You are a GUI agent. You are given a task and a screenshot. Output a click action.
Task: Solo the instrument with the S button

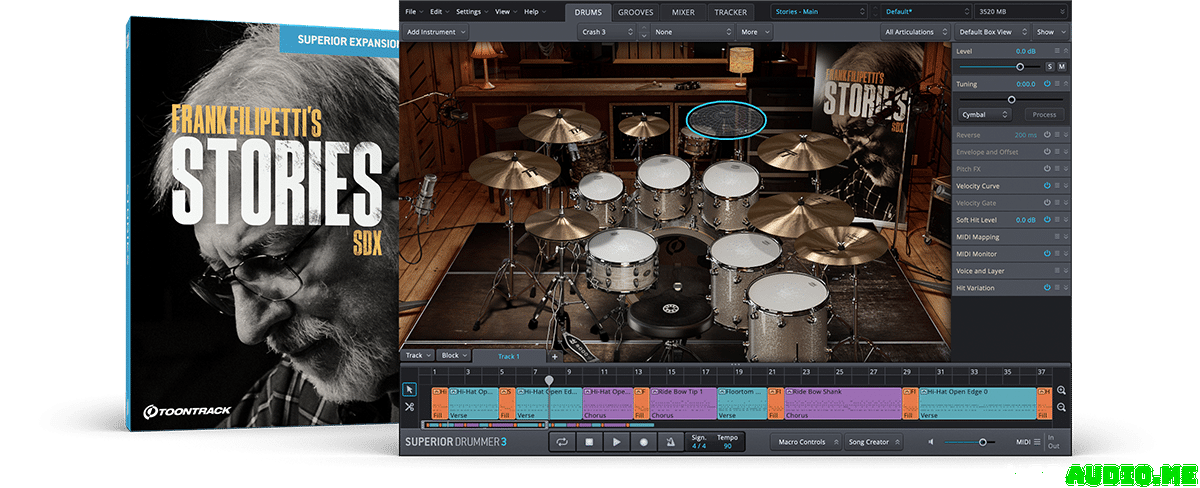pyautogui.click(x=1050, y=66)
